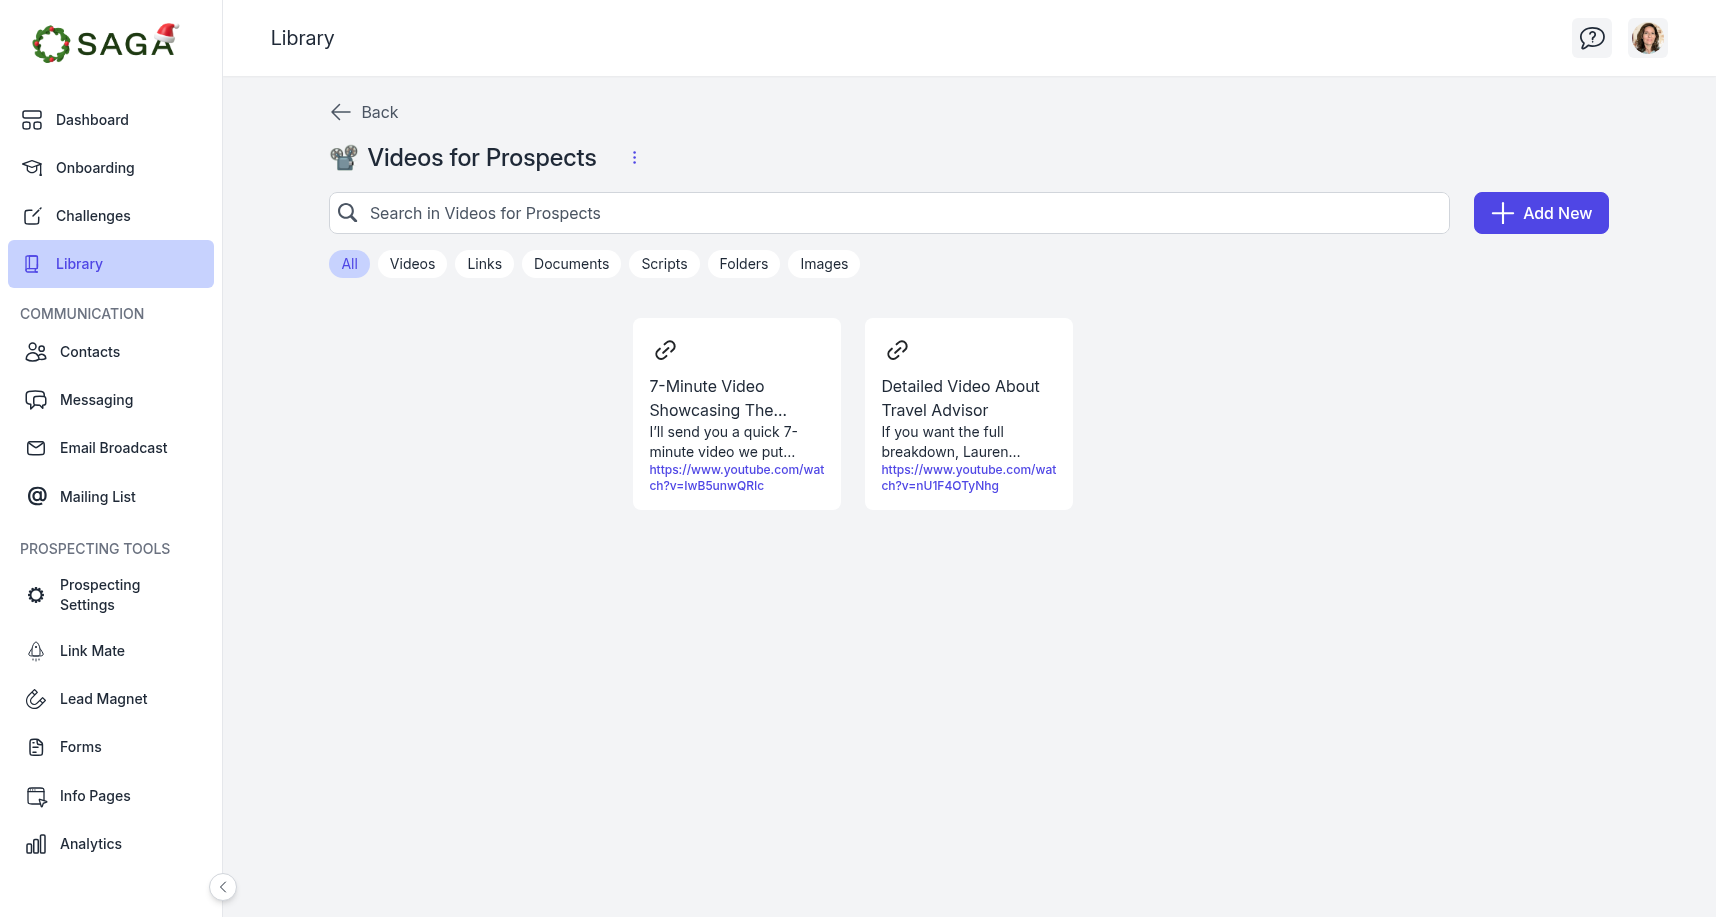Open Link Mate tool
Viewport: 1716px width, 917px height.
[x=92, y=651]
